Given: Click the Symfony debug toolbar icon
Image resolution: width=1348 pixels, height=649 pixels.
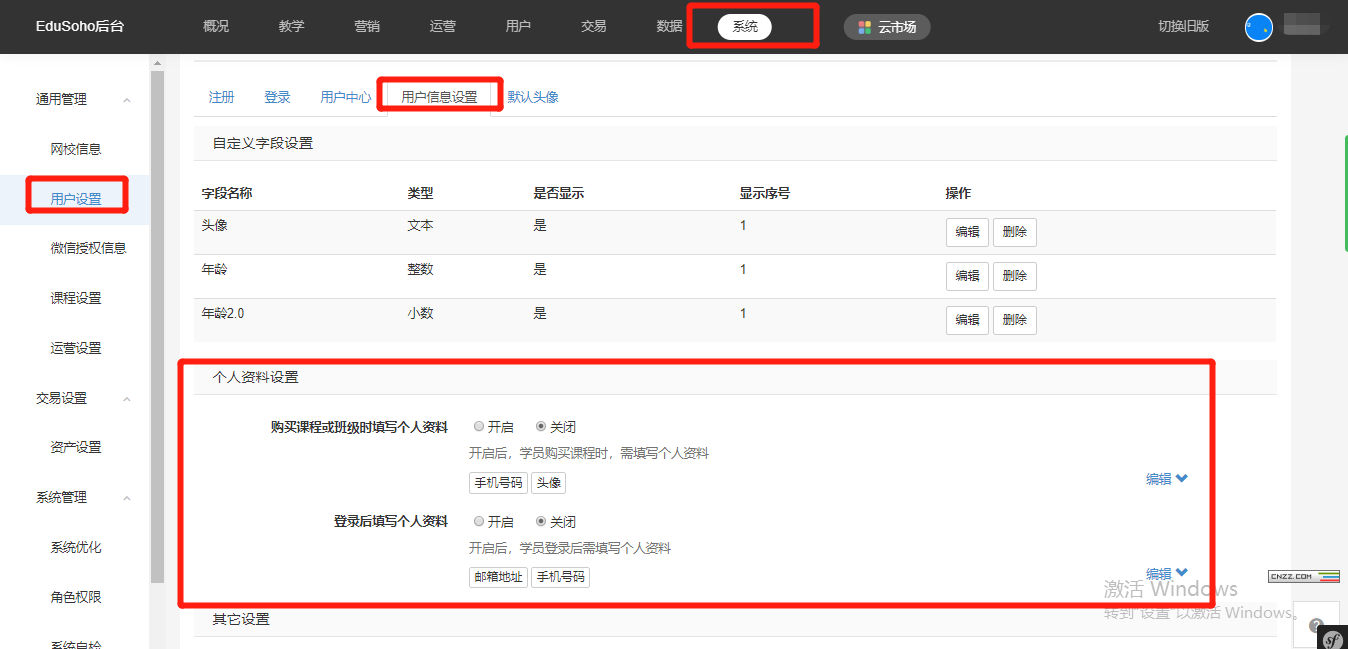Looking at the screenshot, I should [1332, 639].
